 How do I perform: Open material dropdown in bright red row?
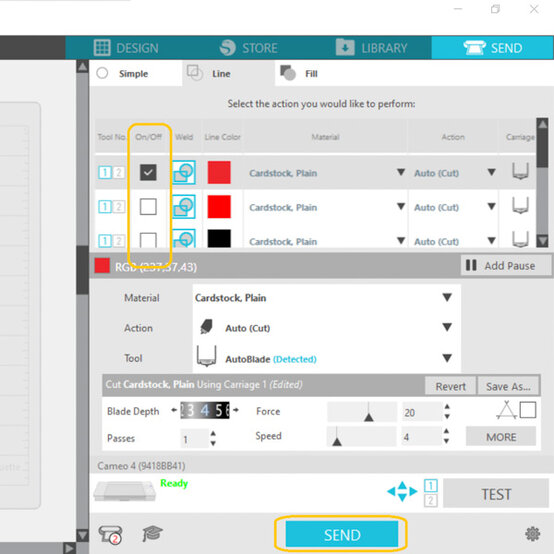[x=401, y=206]
